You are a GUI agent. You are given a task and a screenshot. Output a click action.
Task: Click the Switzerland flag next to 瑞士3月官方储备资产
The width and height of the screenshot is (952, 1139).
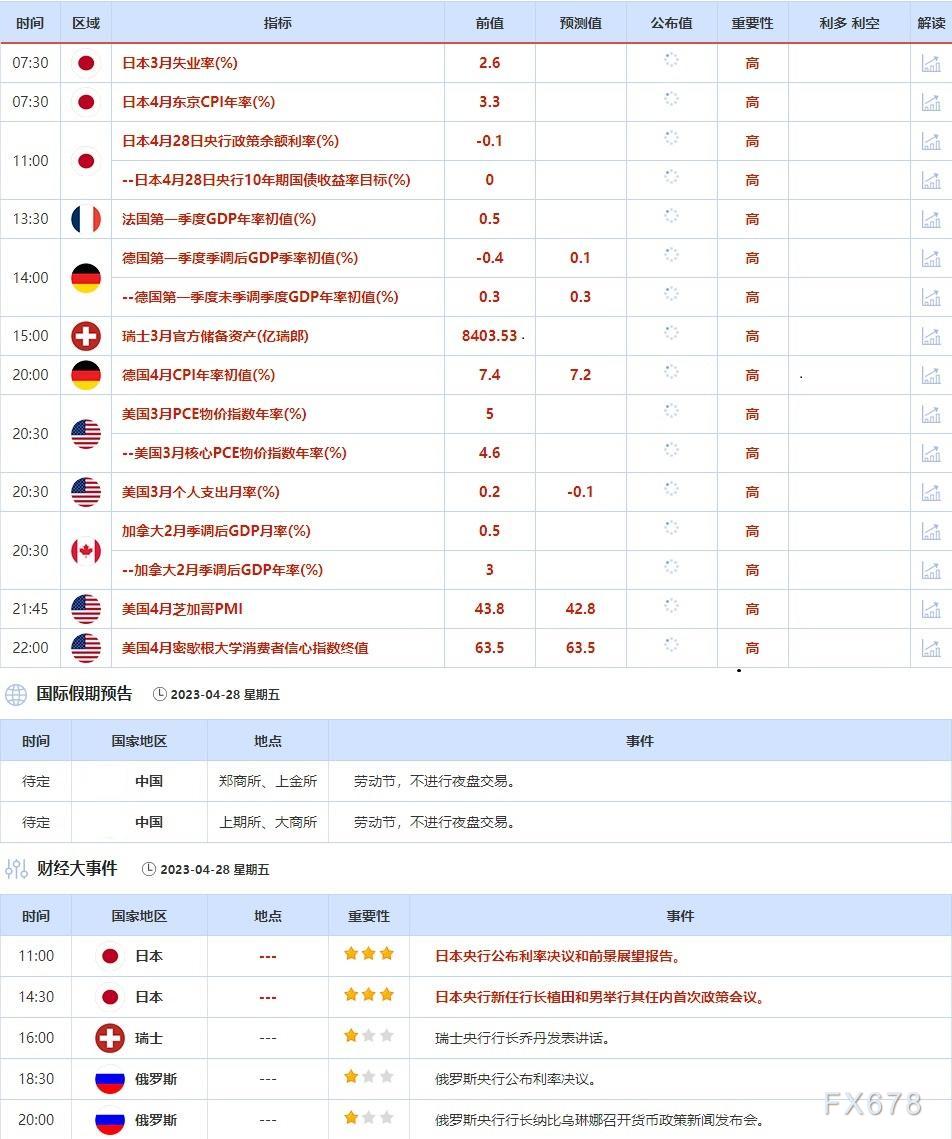tap(86, 336)
